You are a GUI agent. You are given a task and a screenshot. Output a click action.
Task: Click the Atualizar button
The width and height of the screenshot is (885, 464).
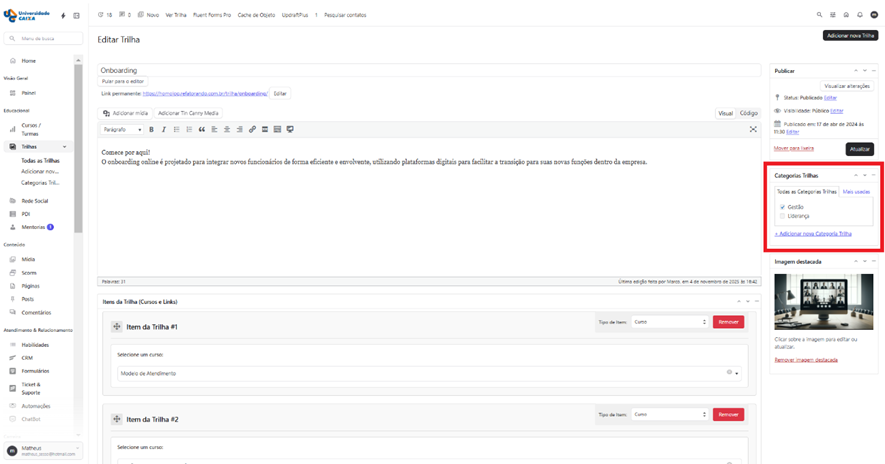(859, 148)
